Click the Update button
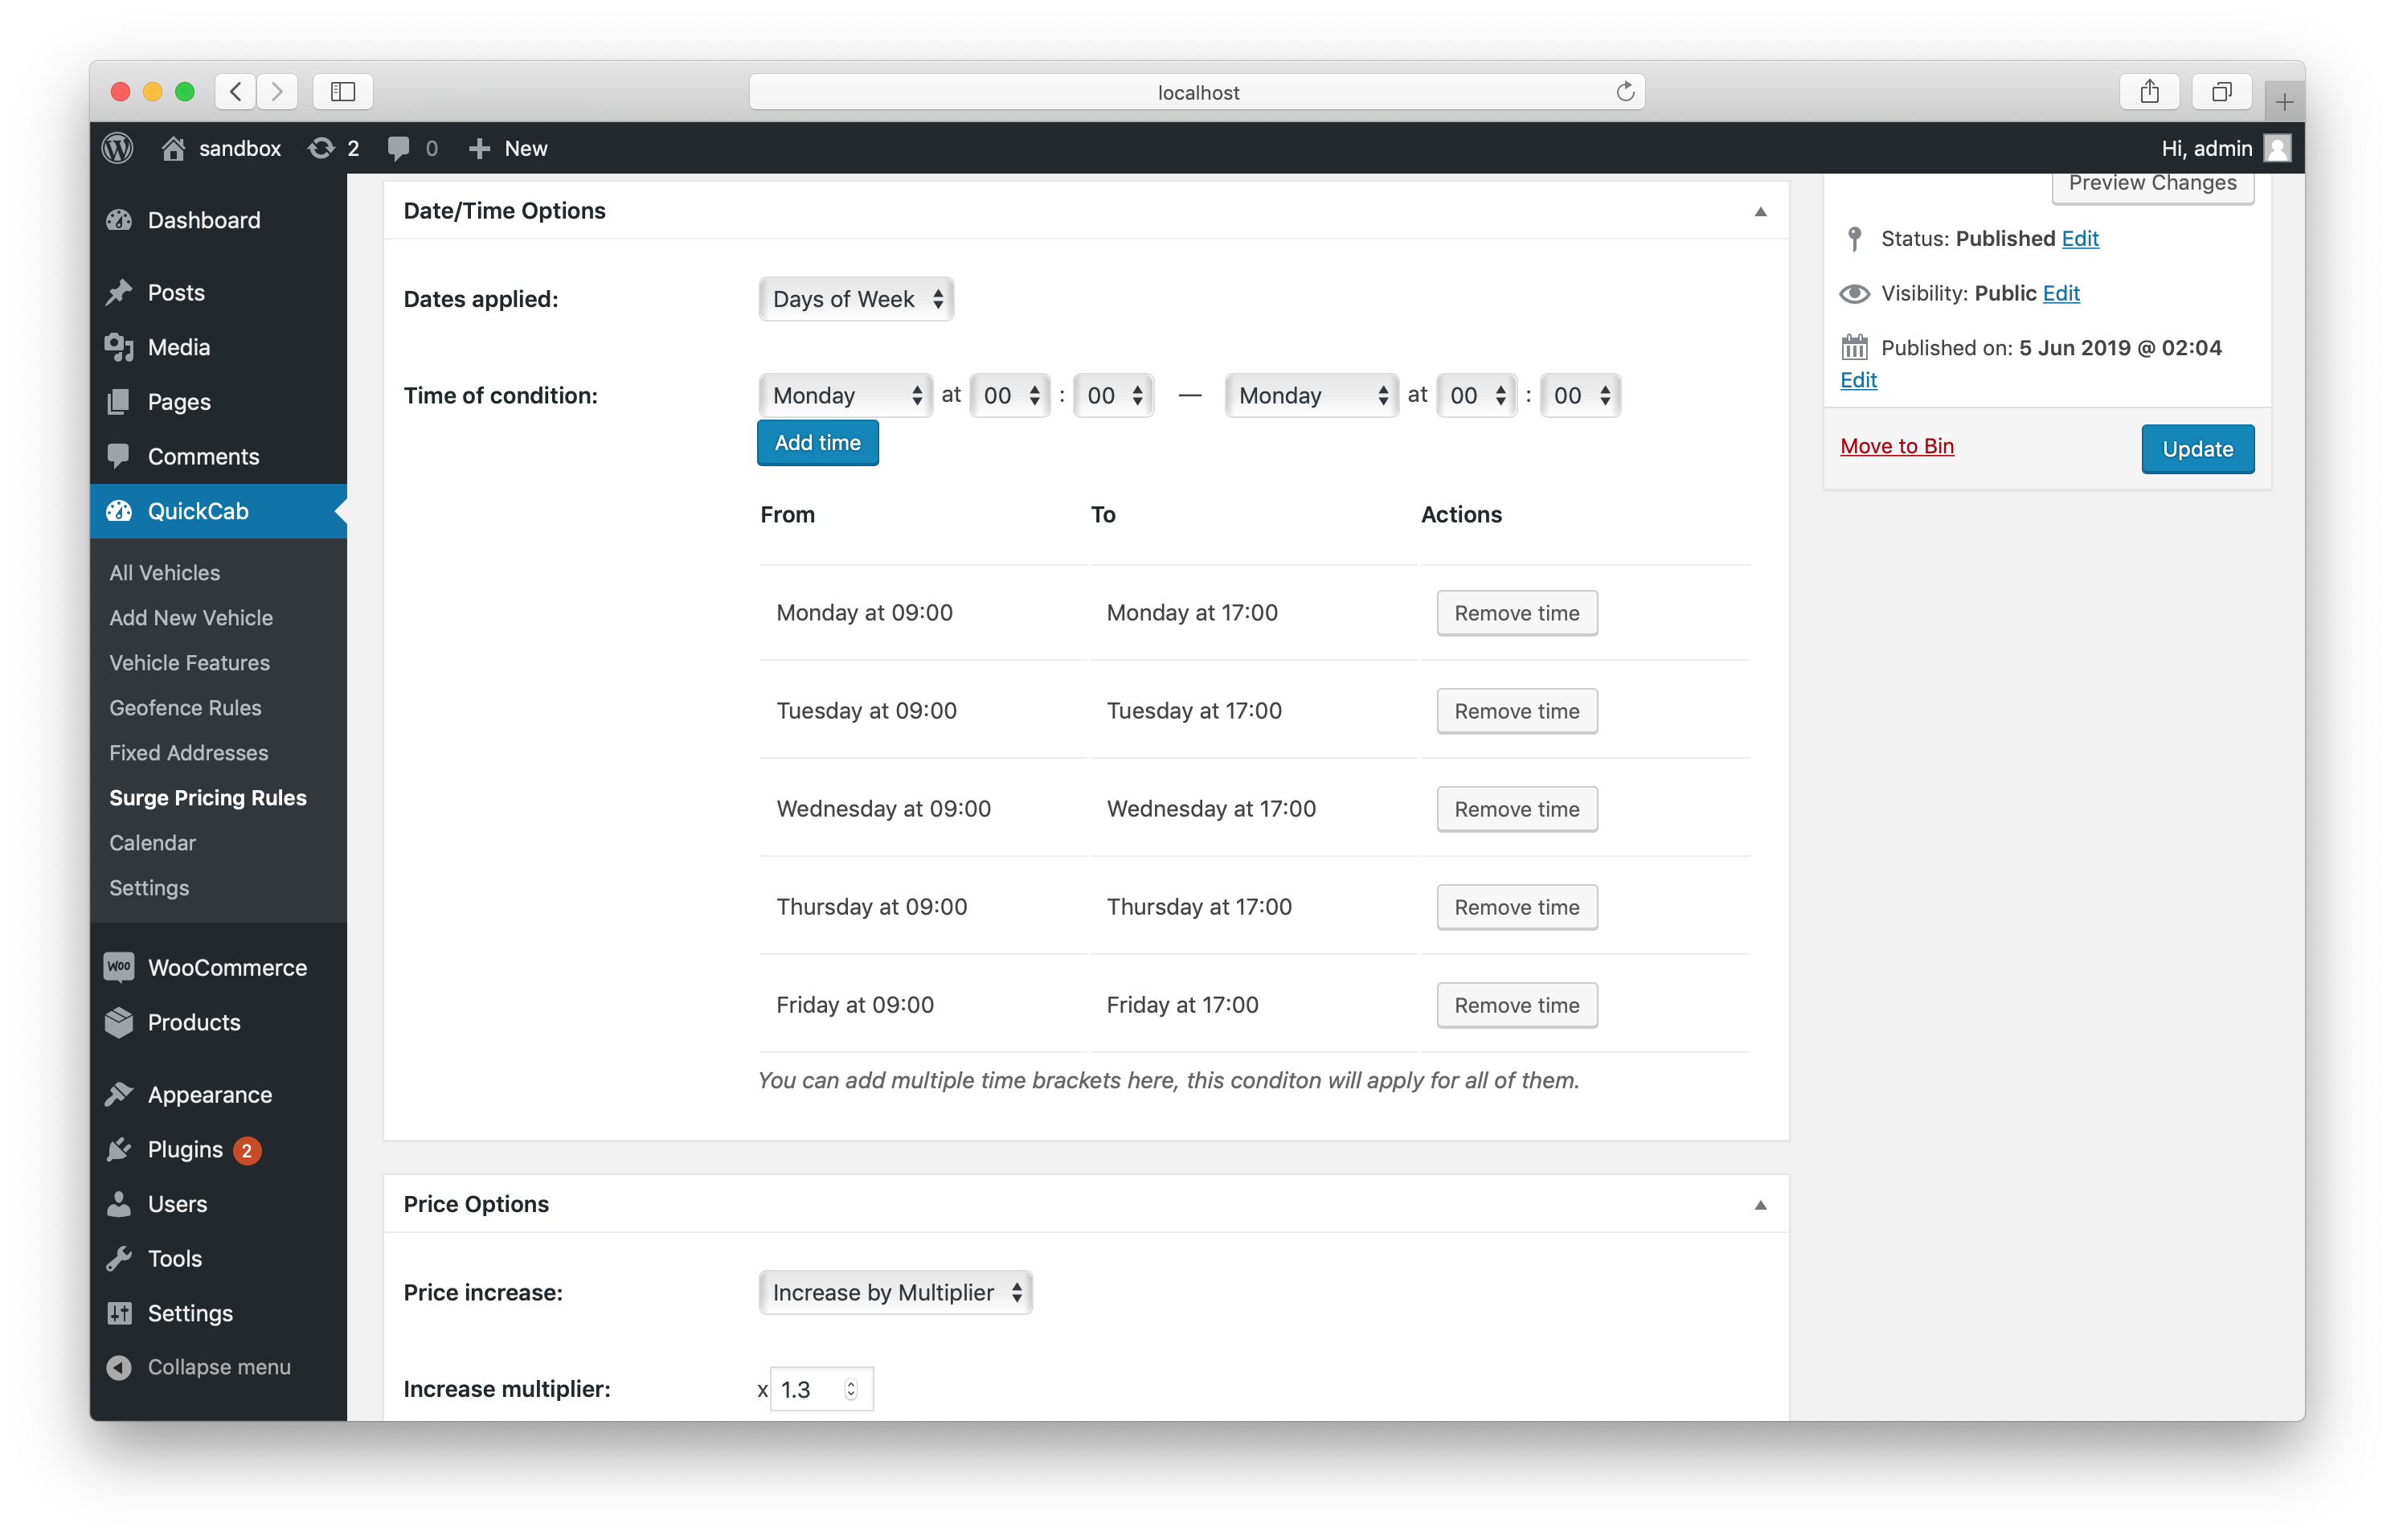 pos(2197,449)
